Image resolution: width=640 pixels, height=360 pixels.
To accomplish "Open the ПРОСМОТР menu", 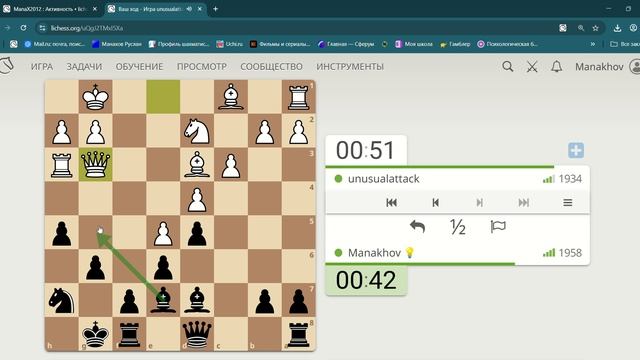I will click(x=202, y=67).
